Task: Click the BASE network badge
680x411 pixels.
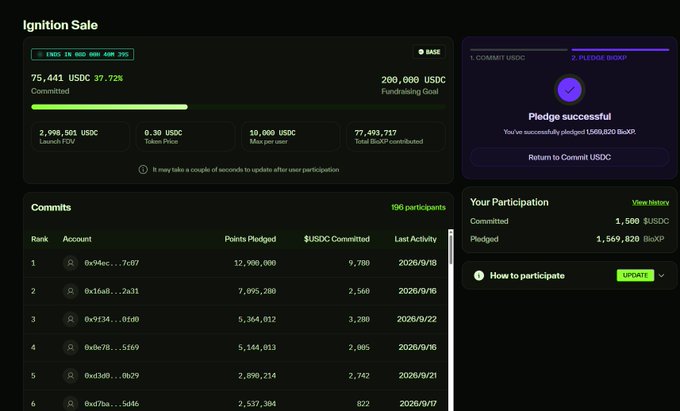Action: tap(429, 52)
